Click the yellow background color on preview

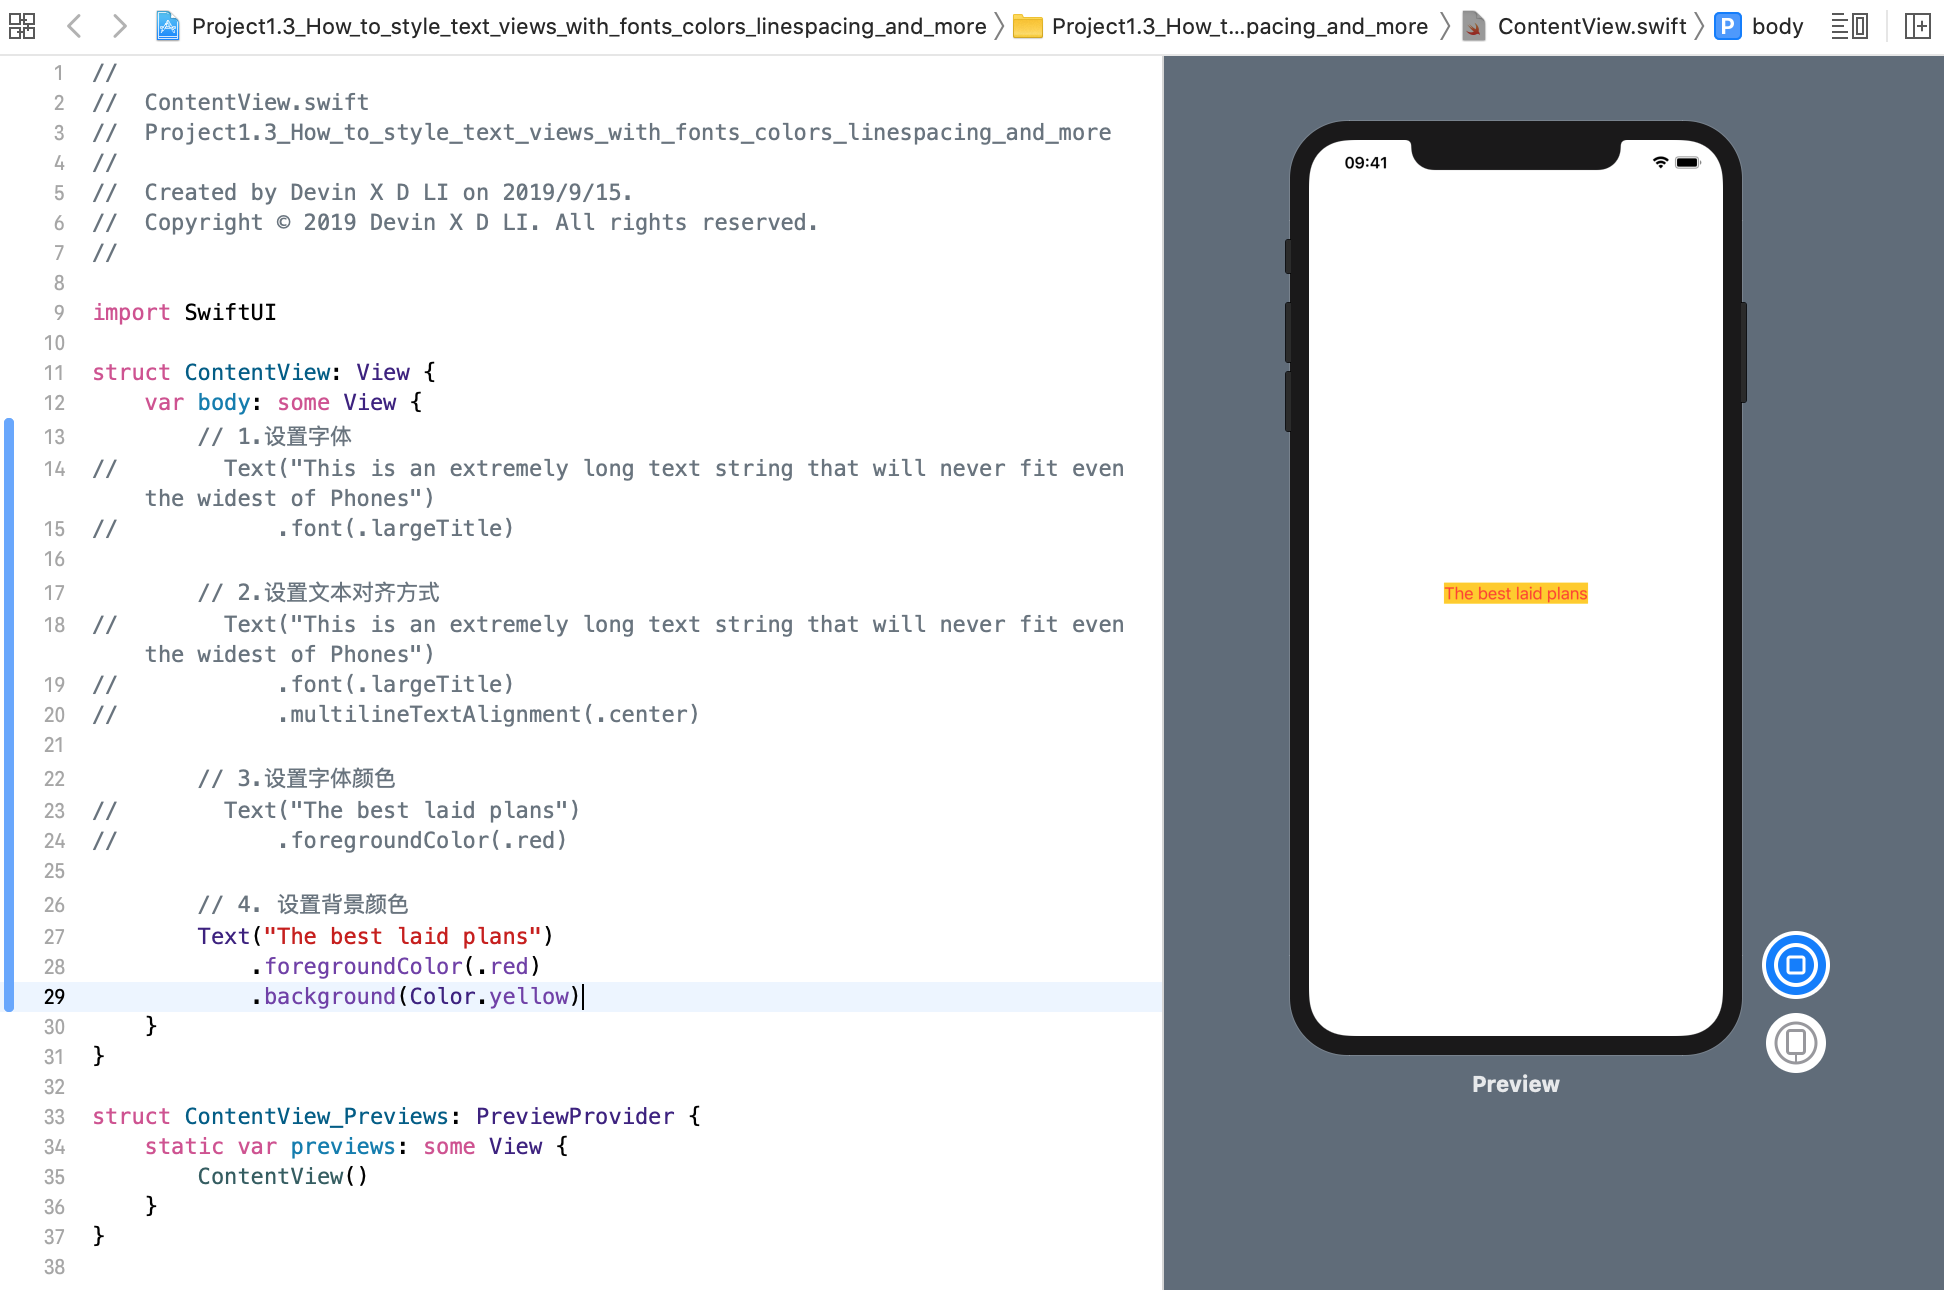(x=1515, y=592)
